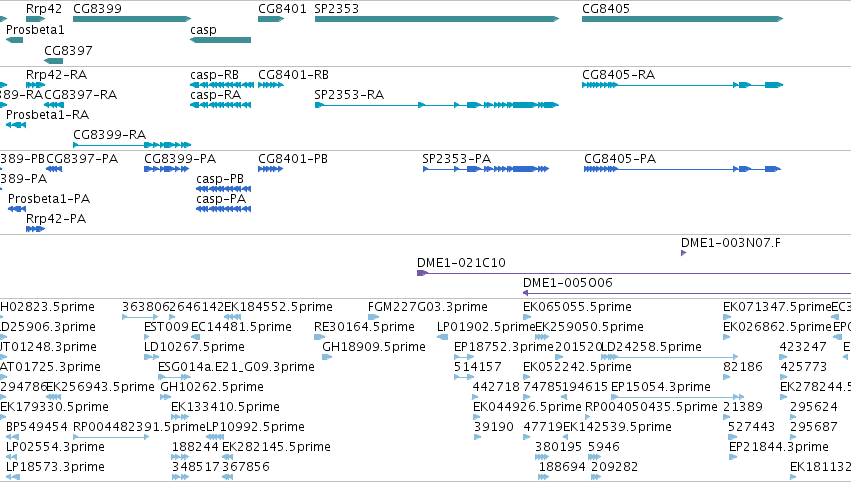Click EST 209282 label
851x482 pixels.
pyautogui.click(x=614, y=467)
